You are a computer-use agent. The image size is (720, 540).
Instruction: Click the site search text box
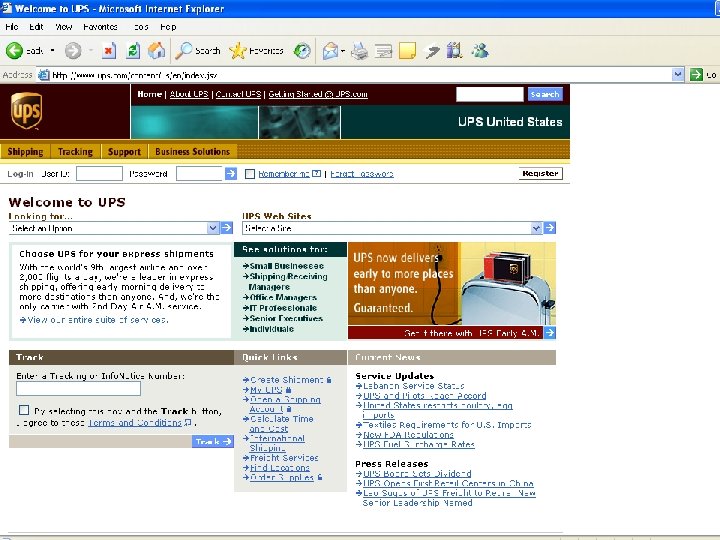[489, 94]
